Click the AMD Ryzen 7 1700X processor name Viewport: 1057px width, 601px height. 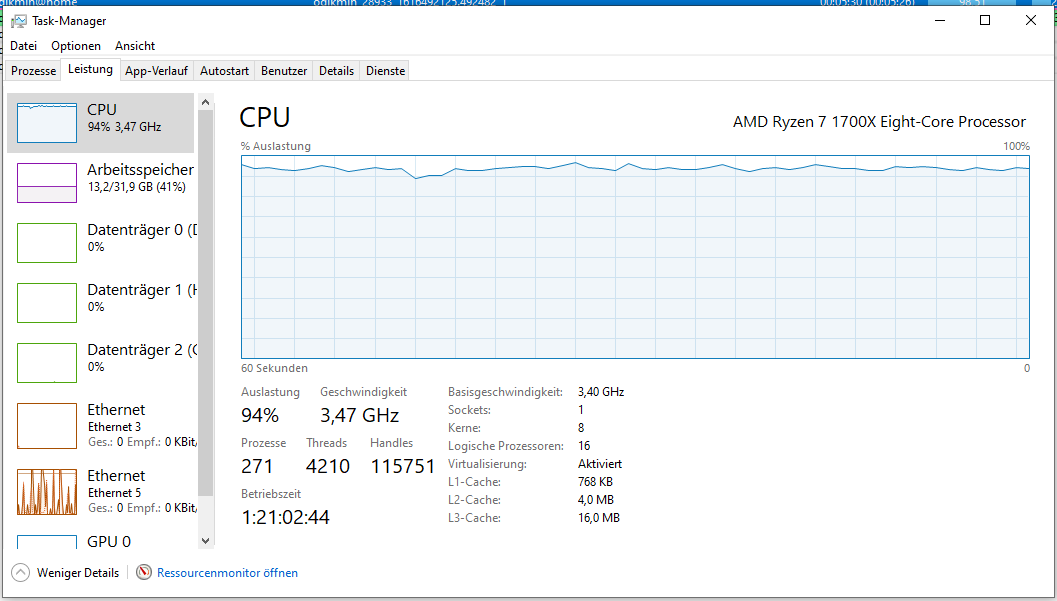click(879, 122)
